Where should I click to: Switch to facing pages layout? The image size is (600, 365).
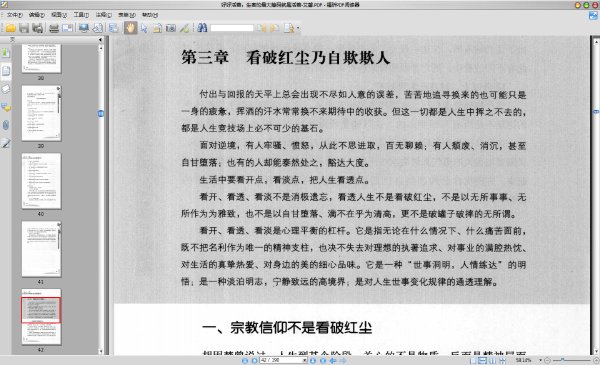point(492,360)
